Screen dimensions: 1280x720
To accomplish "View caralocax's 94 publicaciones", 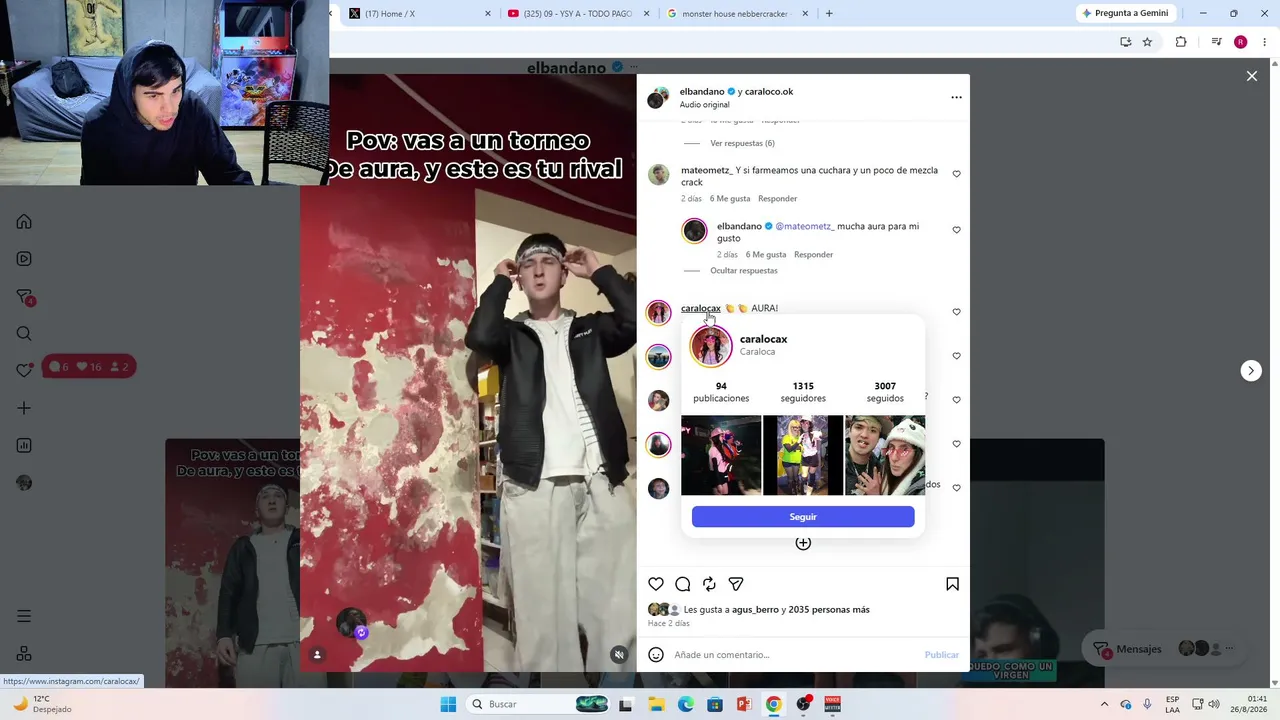I will 721,392.
